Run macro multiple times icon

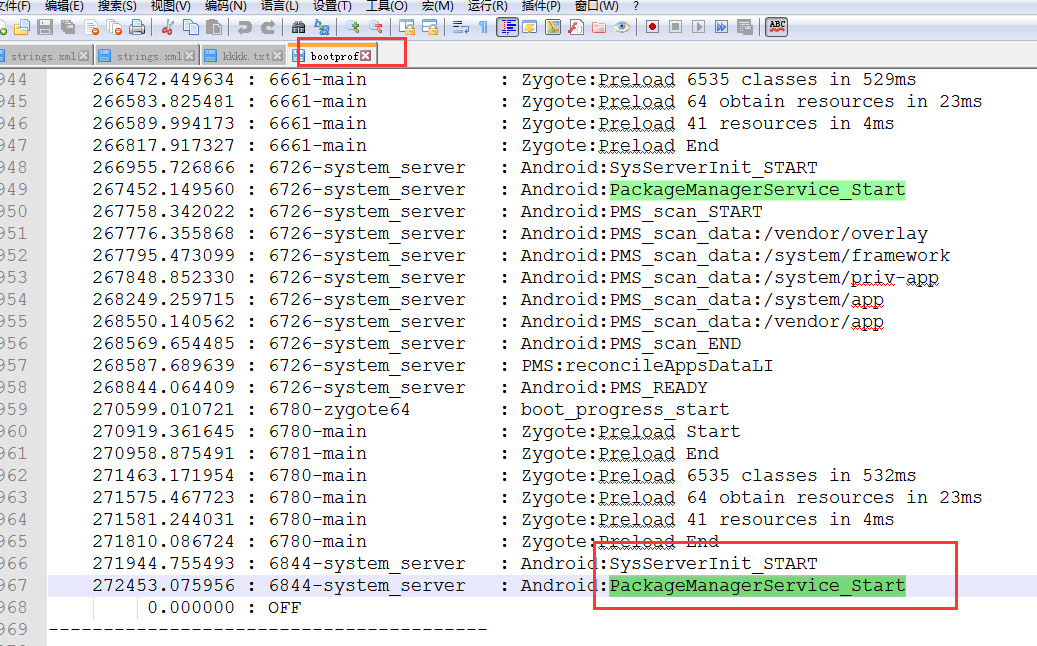tap(722, 27)
